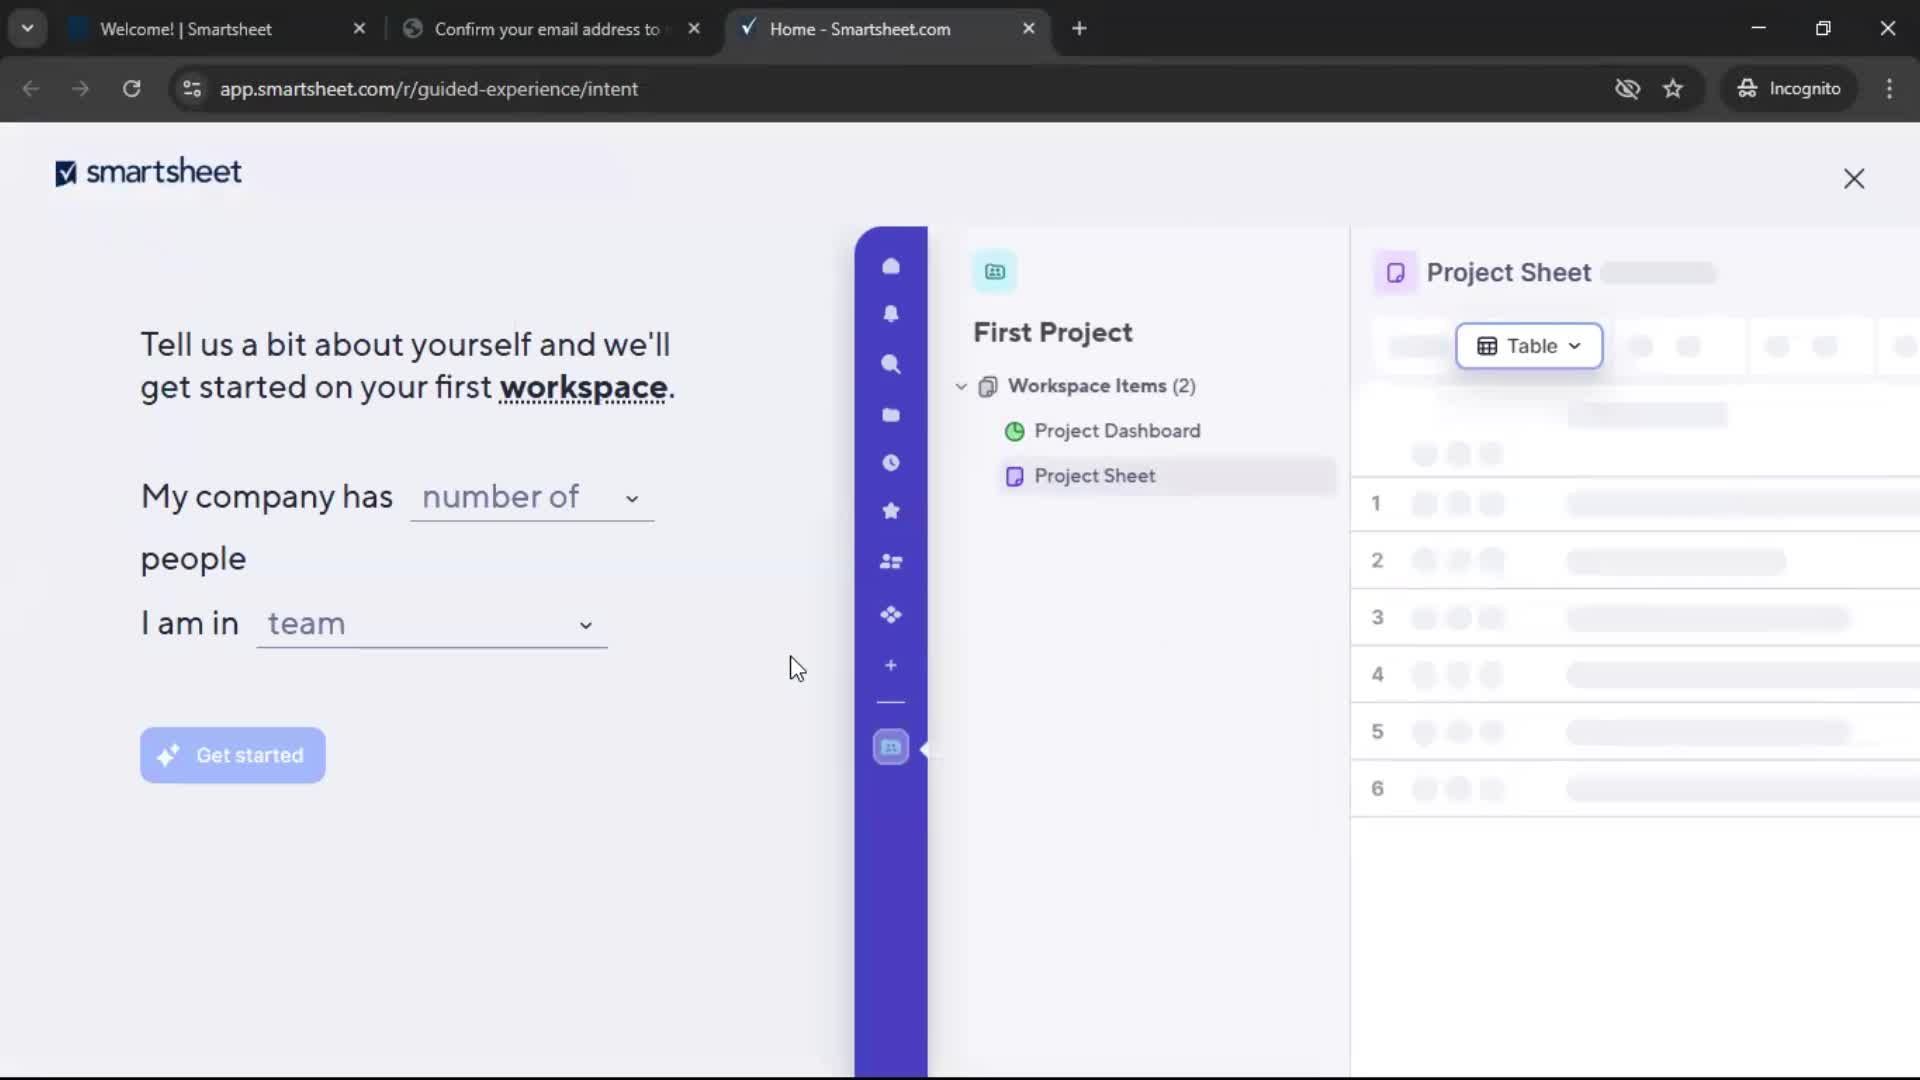Open Favorites via the star icon
The image size is (1920, 1080).
click(x=891, y=511)
